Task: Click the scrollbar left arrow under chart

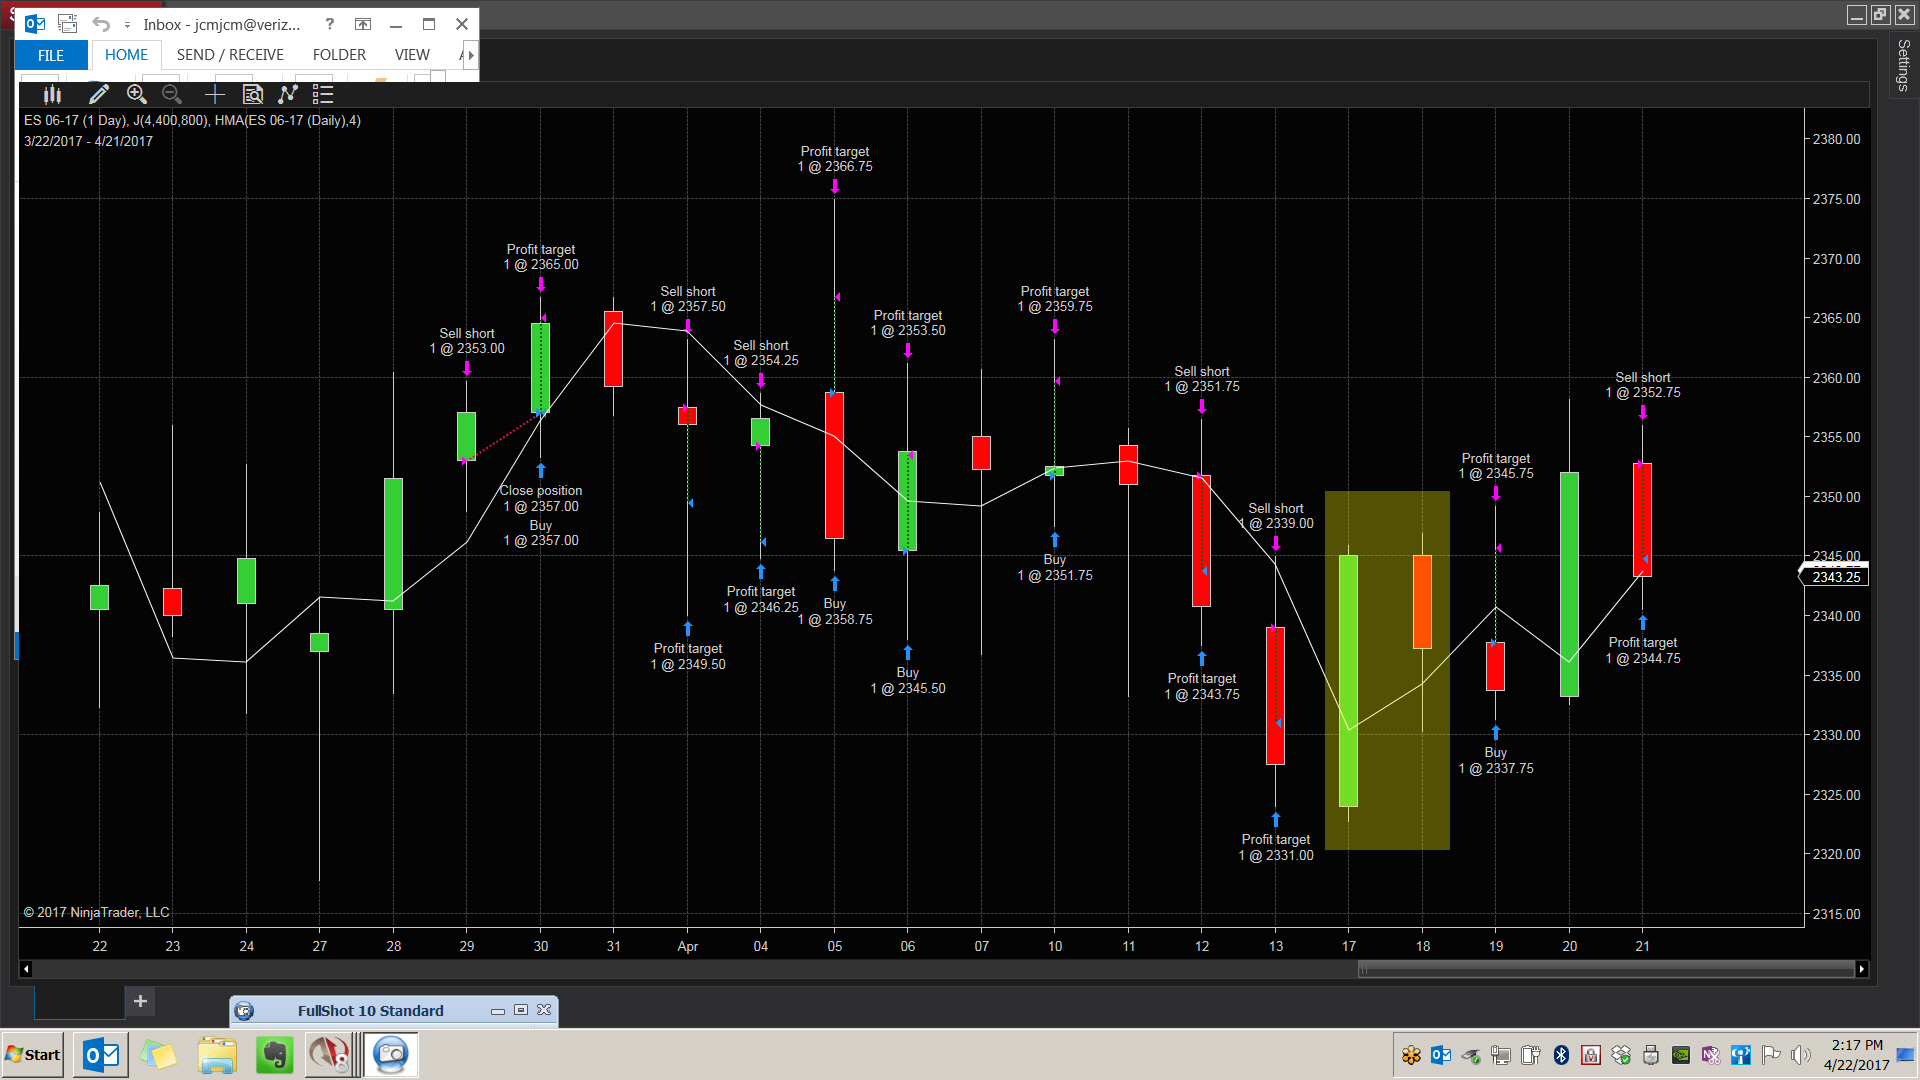Action: click(x=26, y=969)
